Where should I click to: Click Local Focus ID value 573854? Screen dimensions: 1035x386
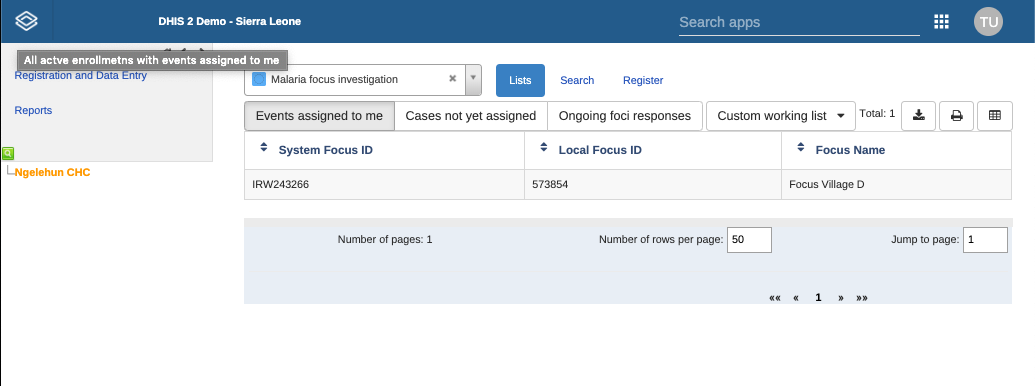coord(550,185)
